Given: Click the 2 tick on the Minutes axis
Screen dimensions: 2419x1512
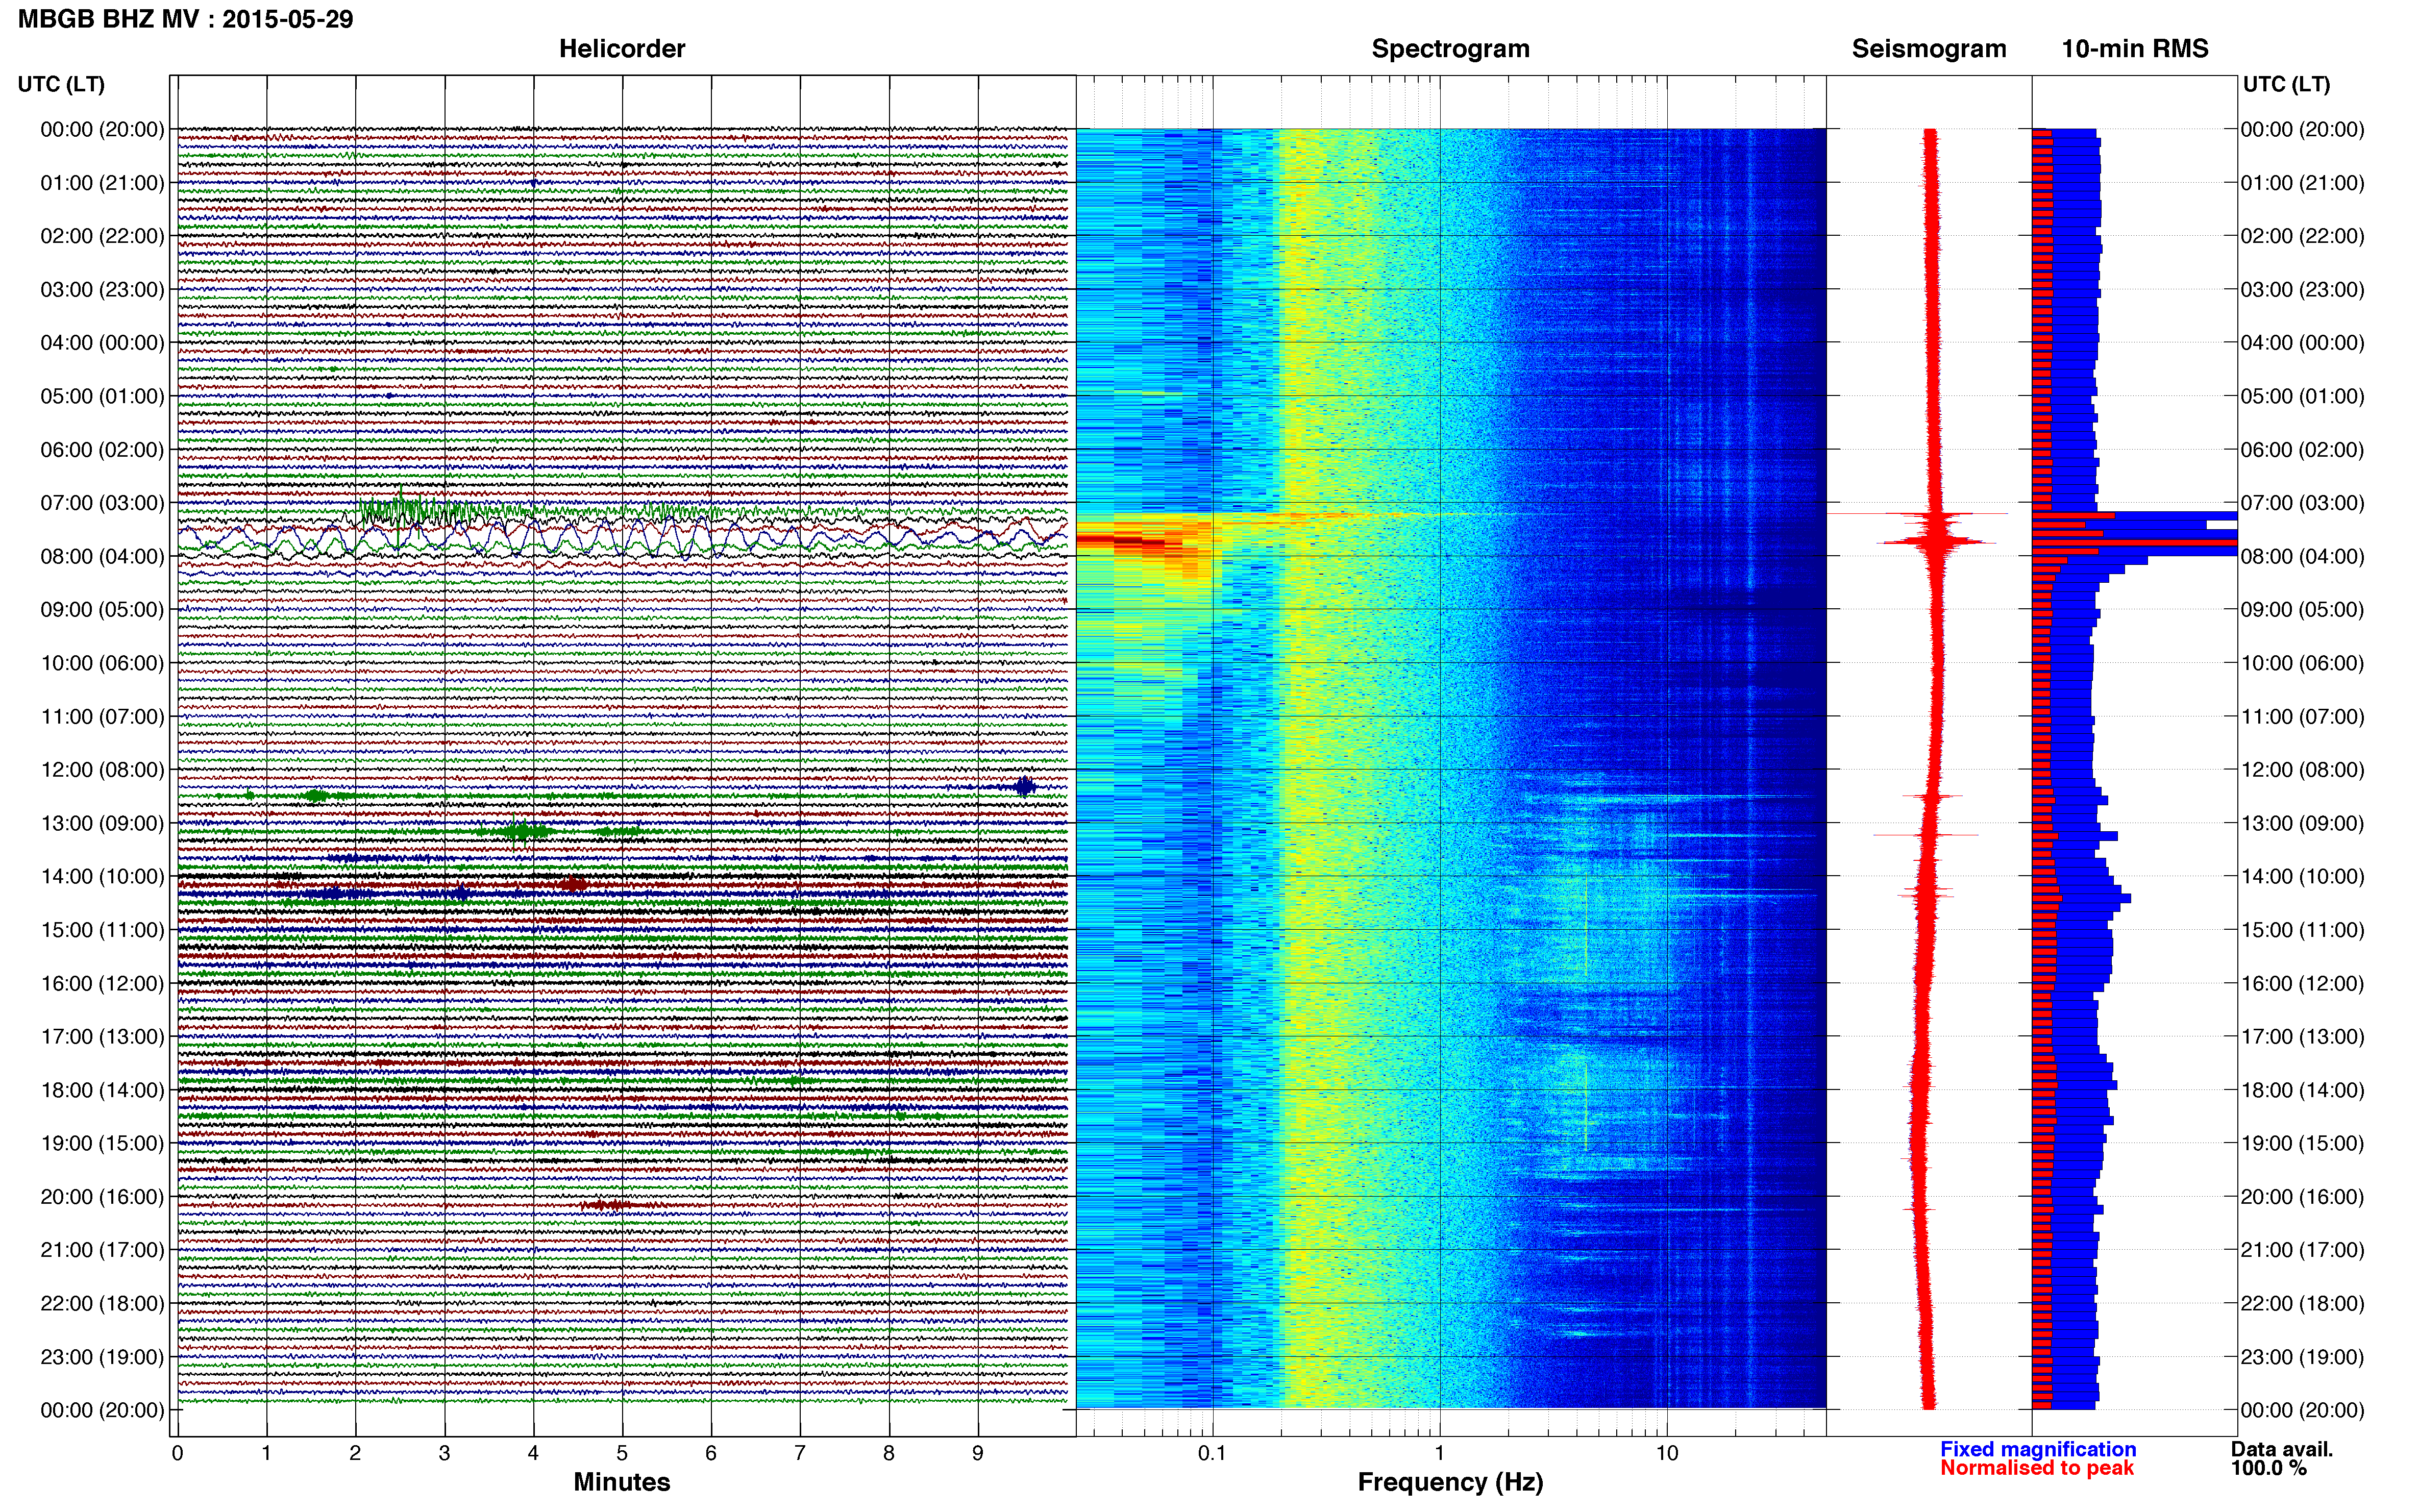Looking at the screenshot, I should 355,1454.
